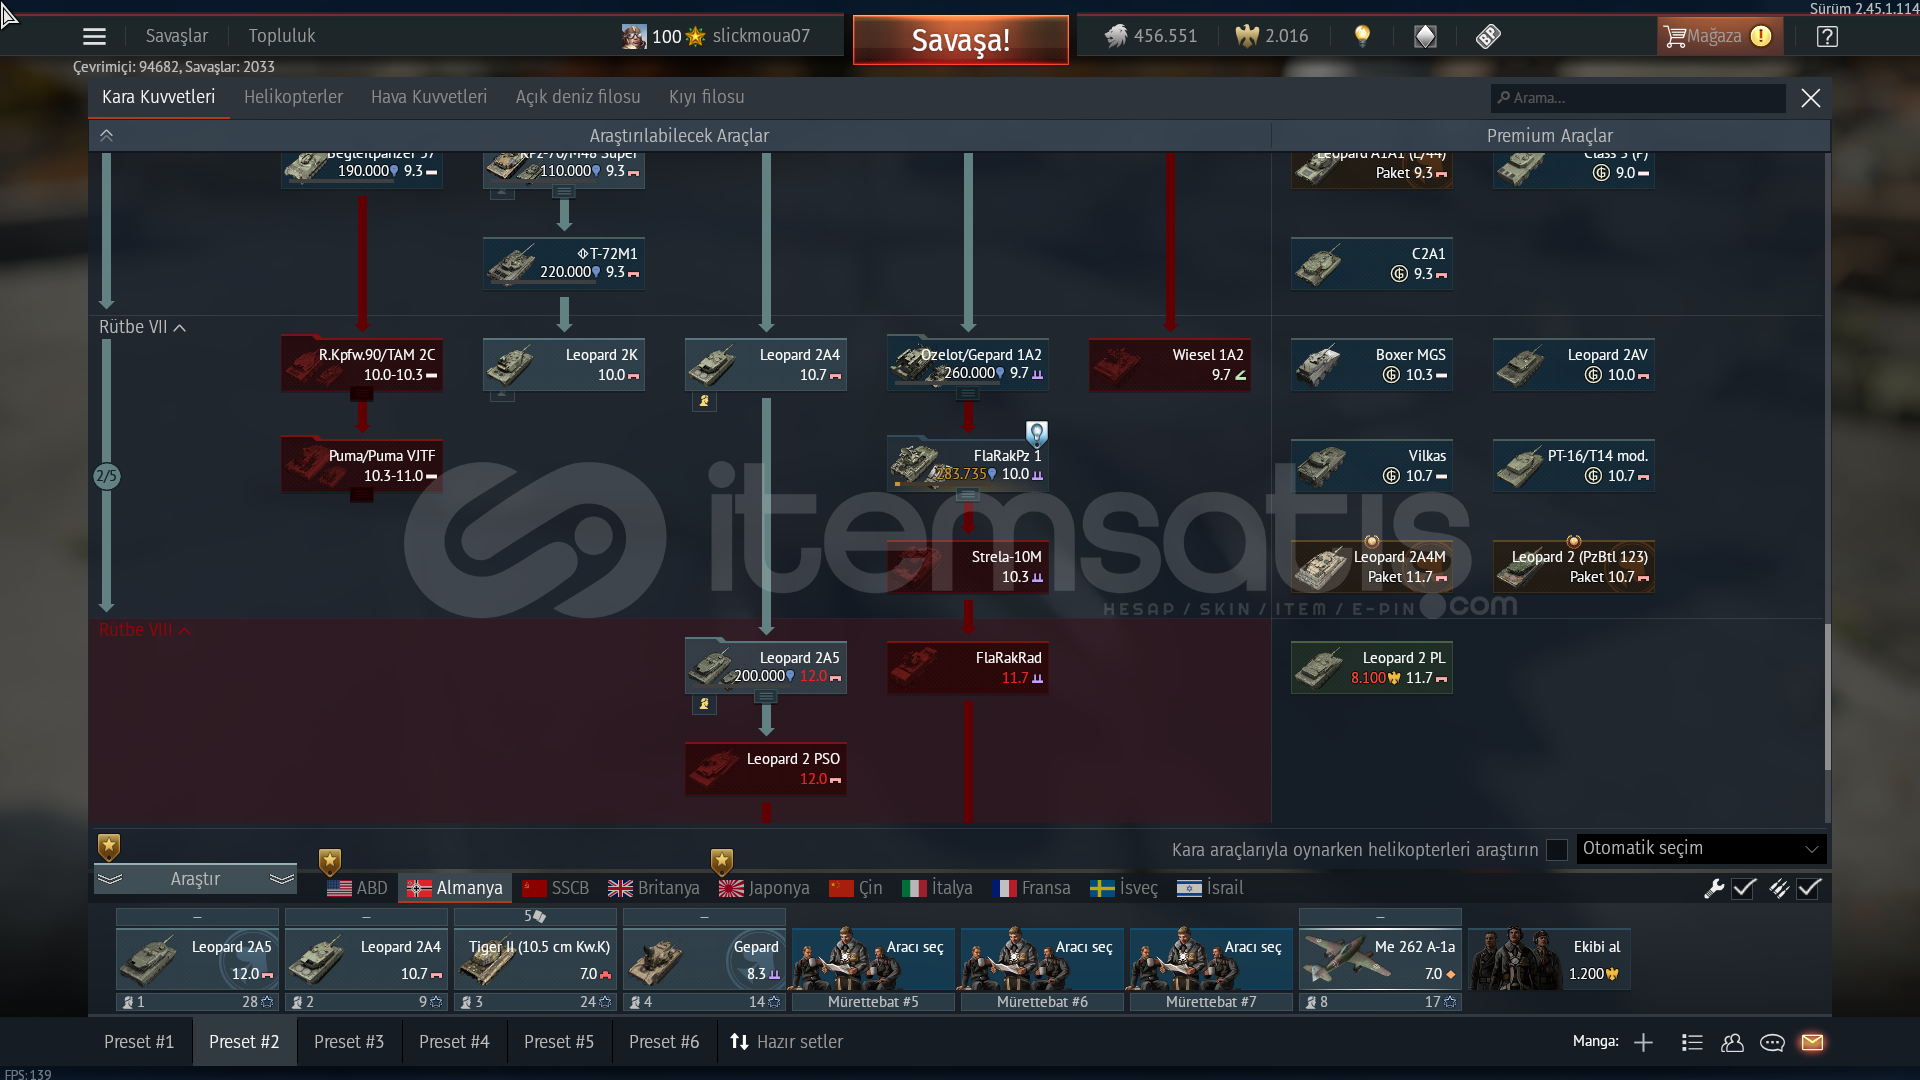Screen dimensions: 1920x1080
Task: Select the Britanya nation tab
Action: click(x=654, y=888)
